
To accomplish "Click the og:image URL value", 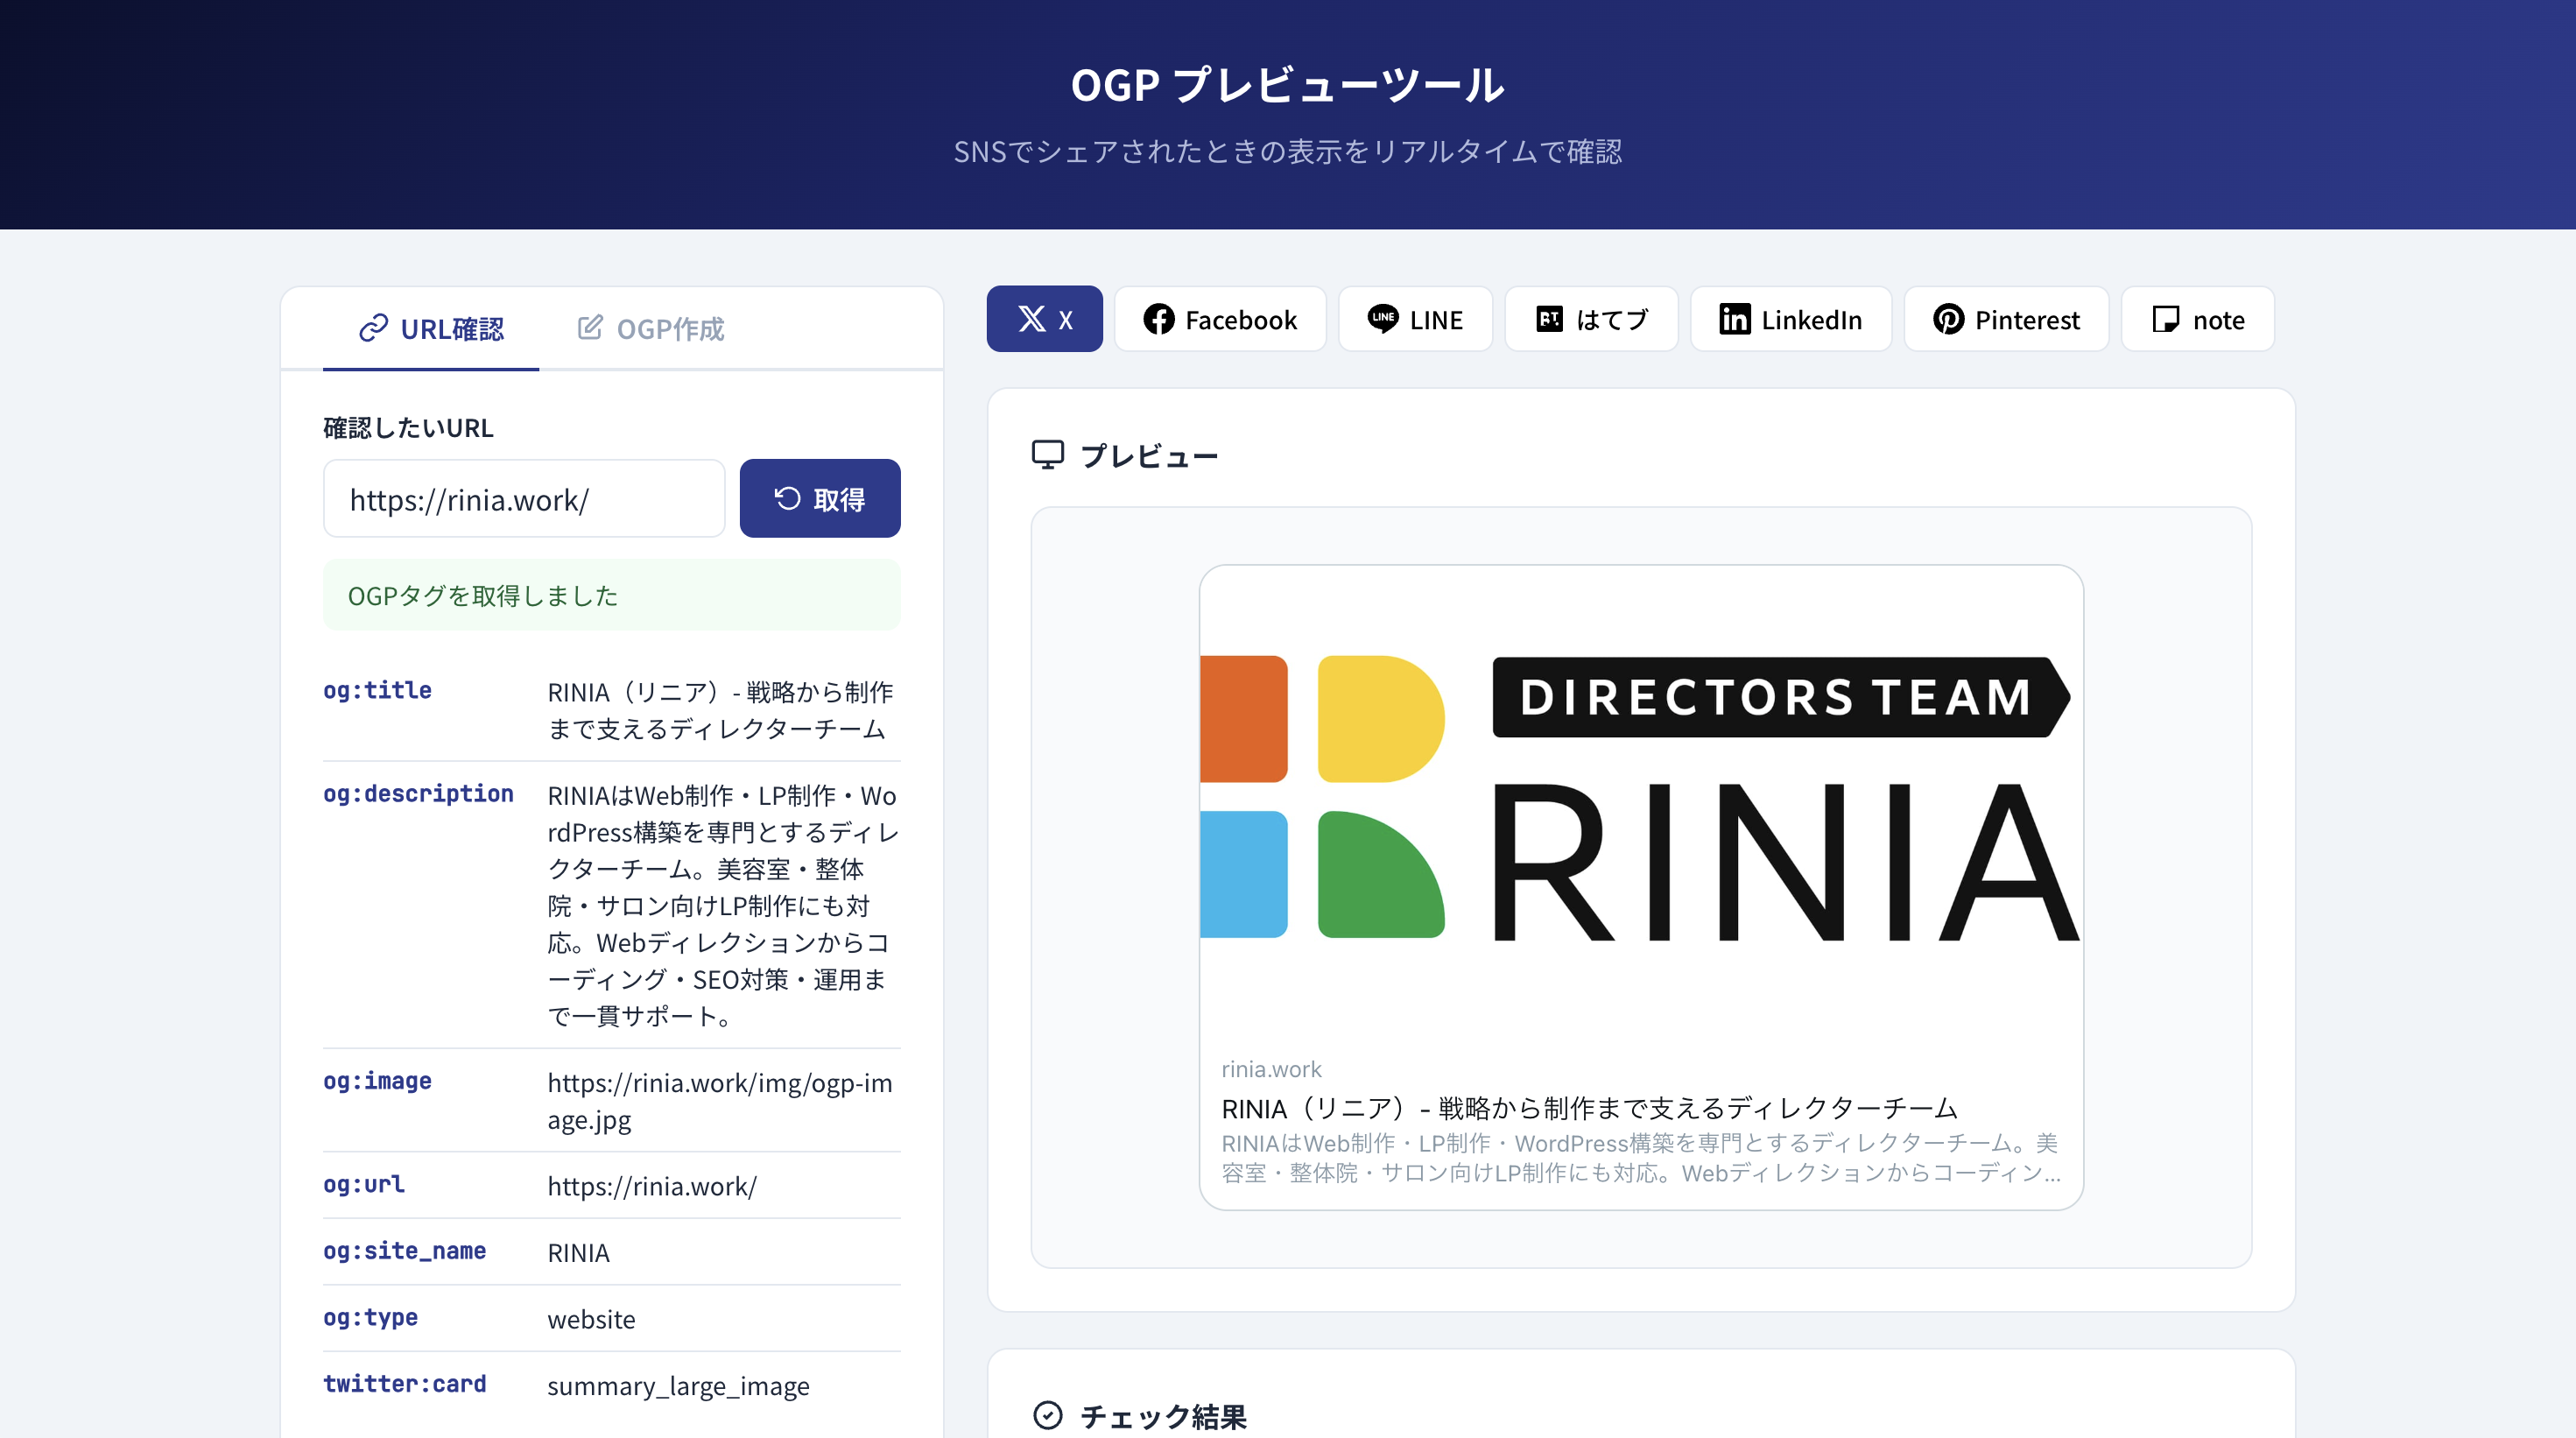I will (x=720, y=1100).
